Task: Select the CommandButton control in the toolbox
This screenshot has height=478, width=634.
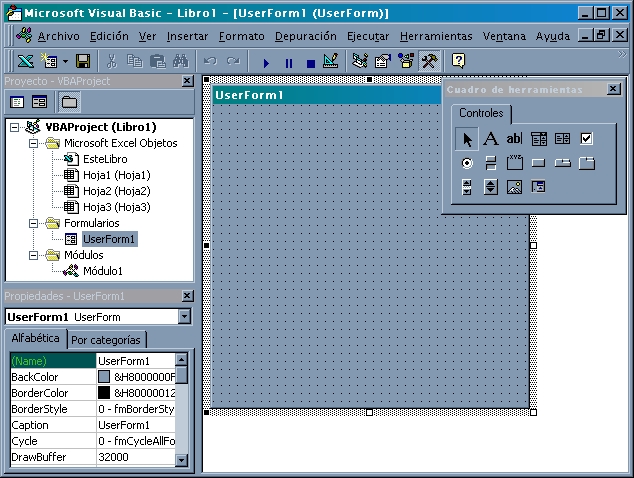Action: (539, 163)
